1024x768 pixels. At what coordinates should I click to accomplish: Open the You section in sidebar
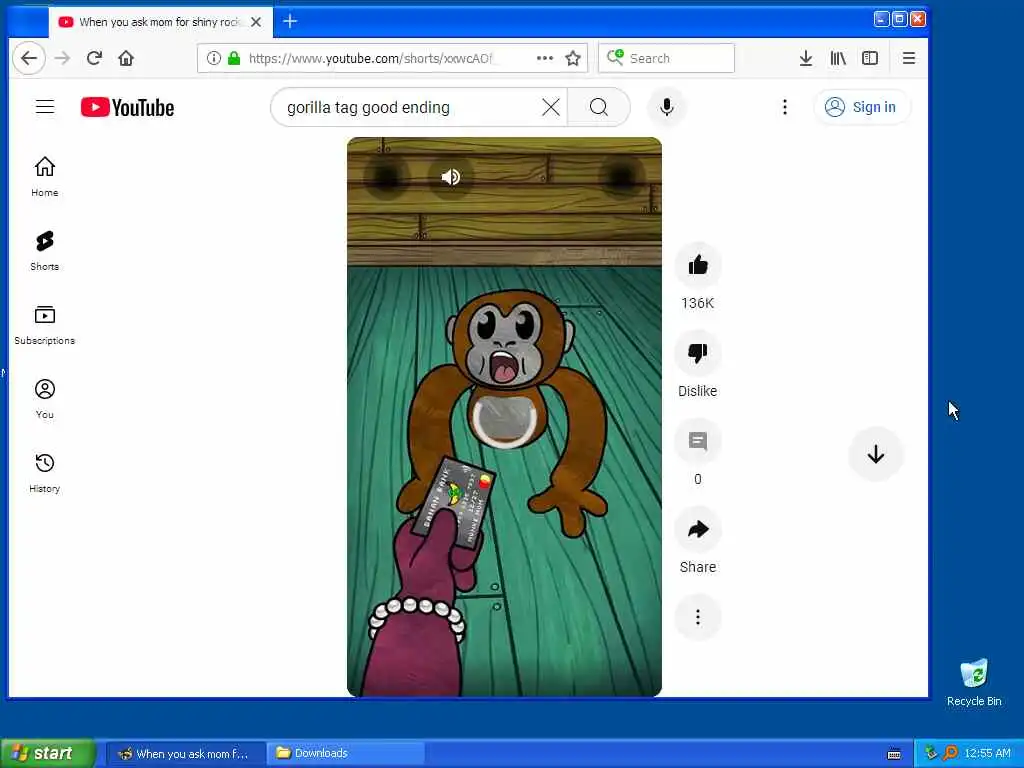coord(44,398)
